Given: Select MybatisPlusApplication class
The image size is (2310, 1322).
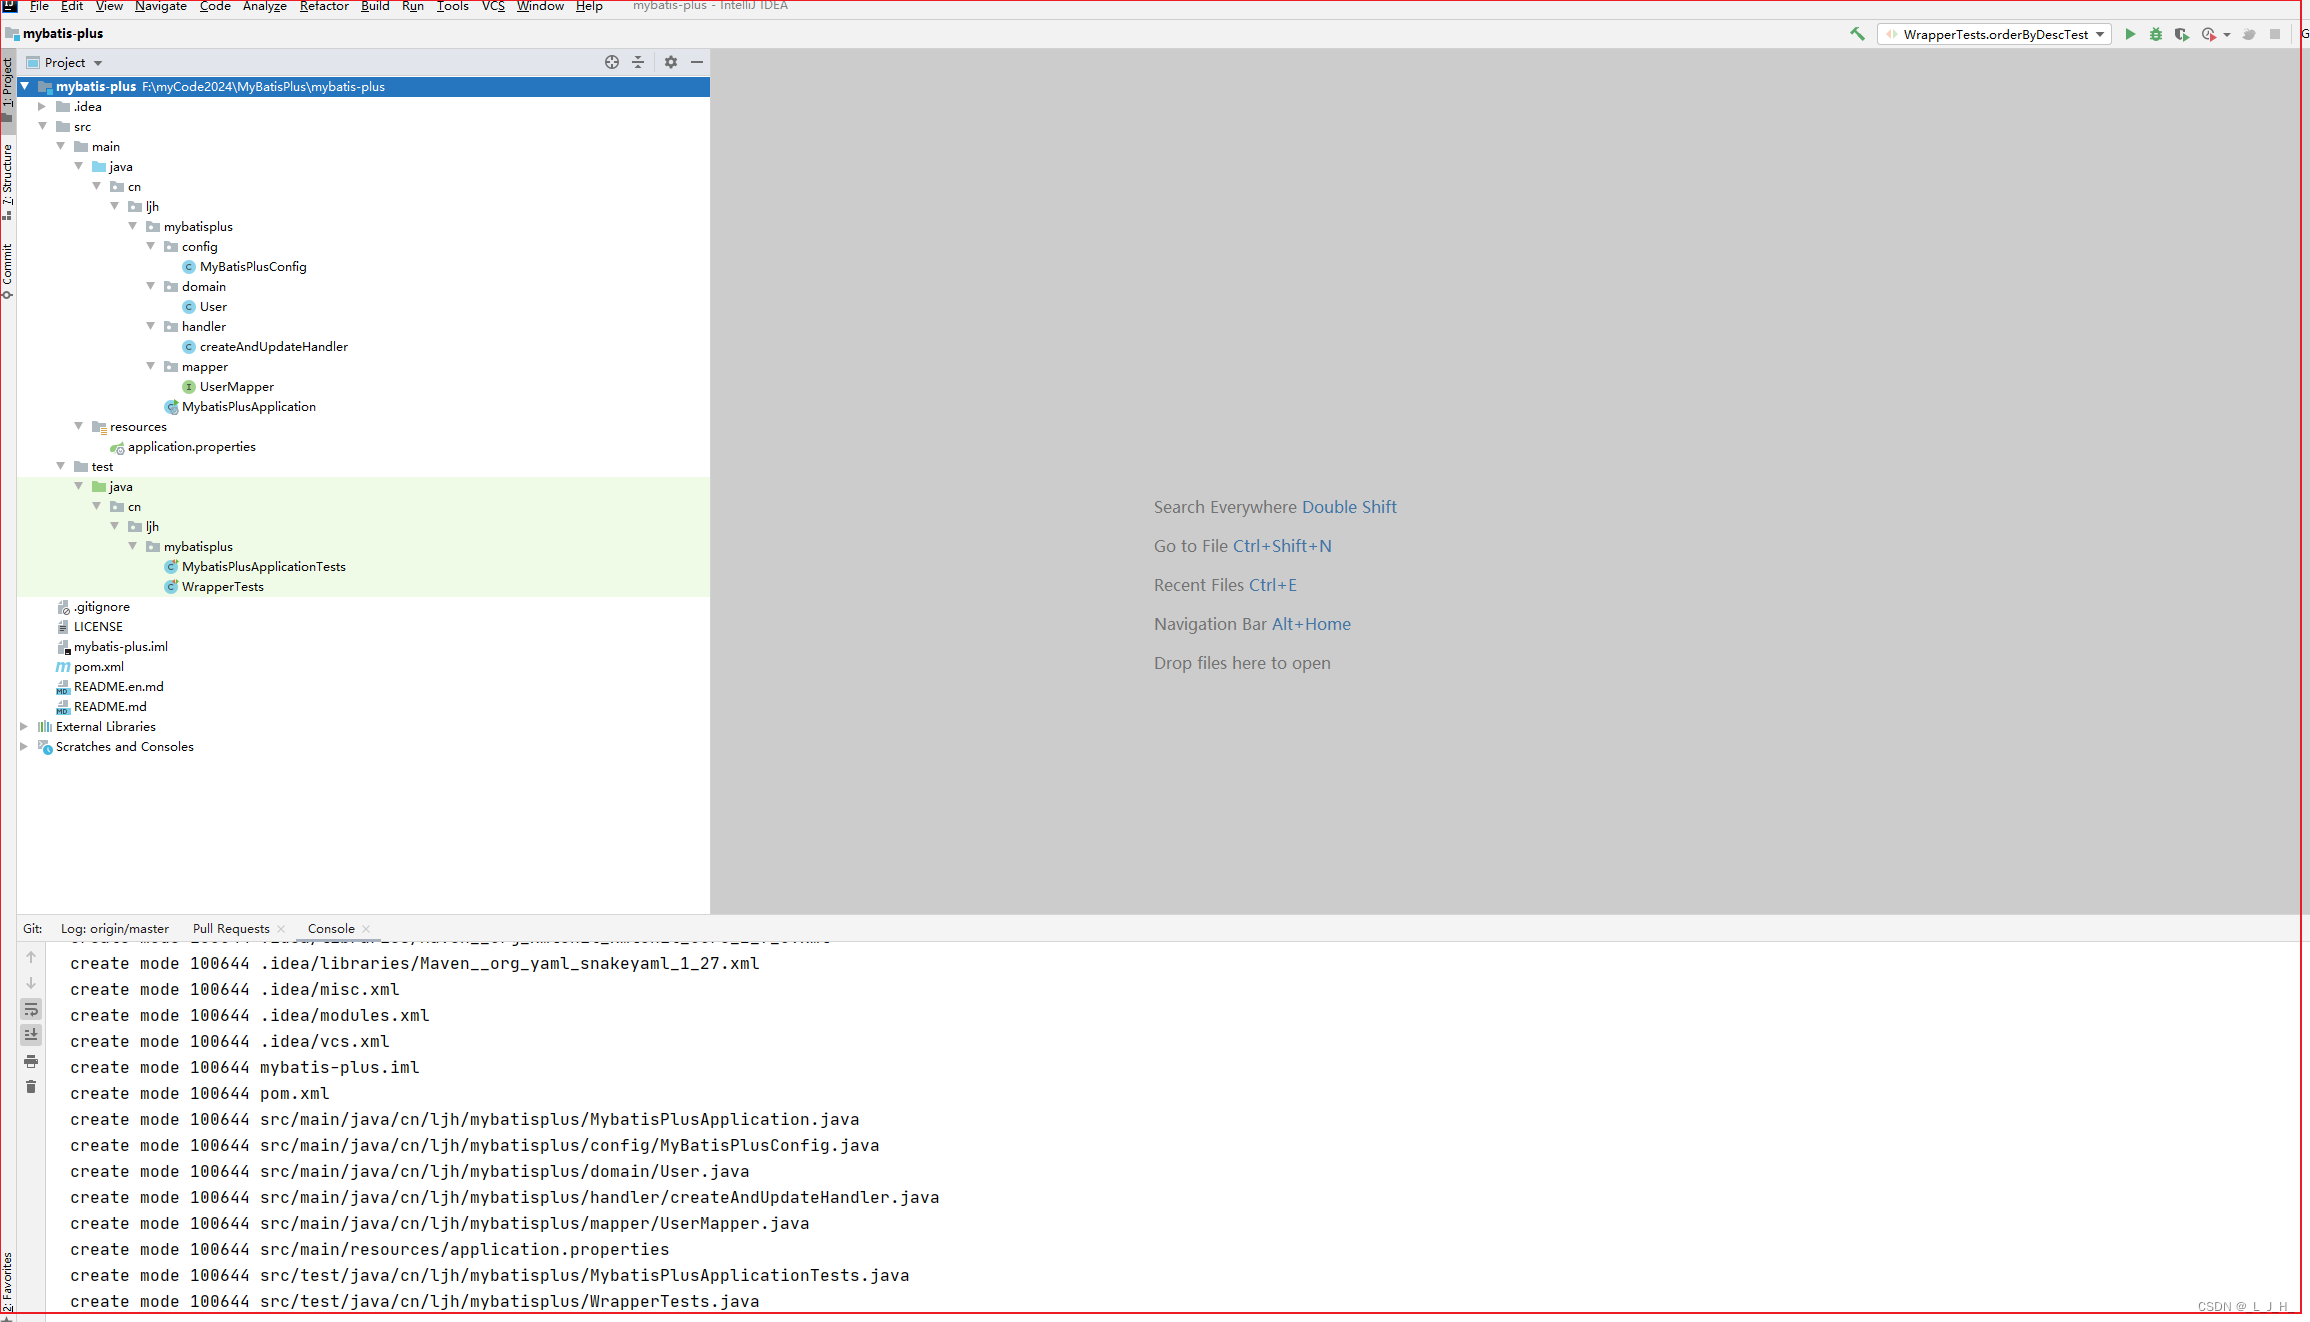Looking at the screenshot, I should tap(248, 407).
